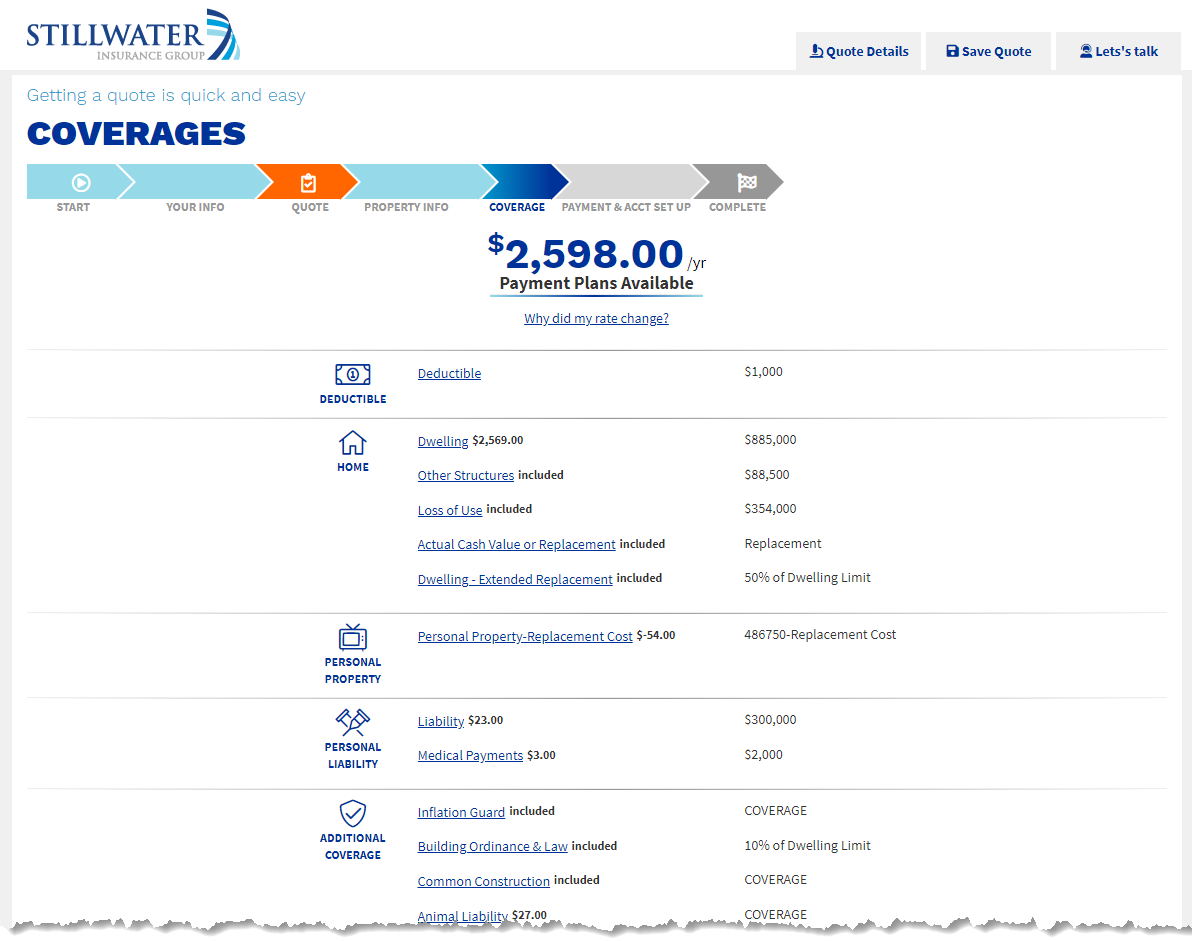Viewport: 1192px width, 941px height.
Task: Click the $300,000 liability limit value
Action: point(770,720)
